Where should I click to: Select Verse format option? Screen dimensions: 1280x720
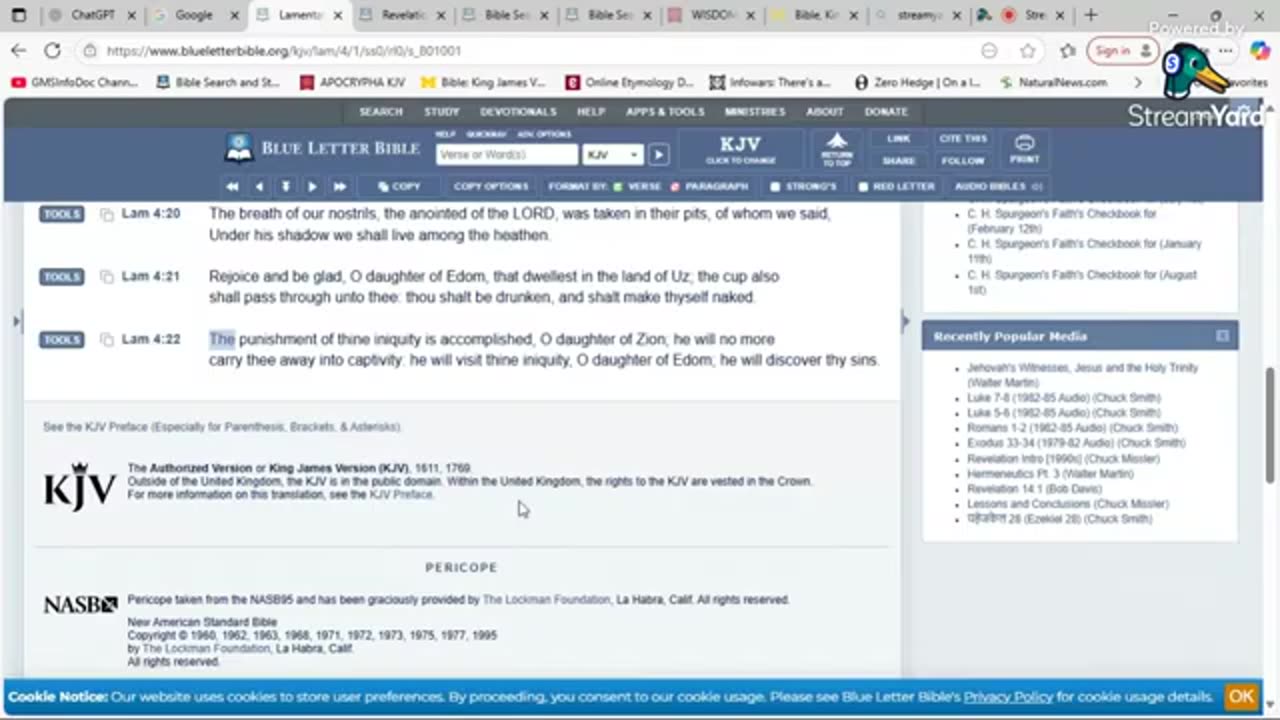636,186
